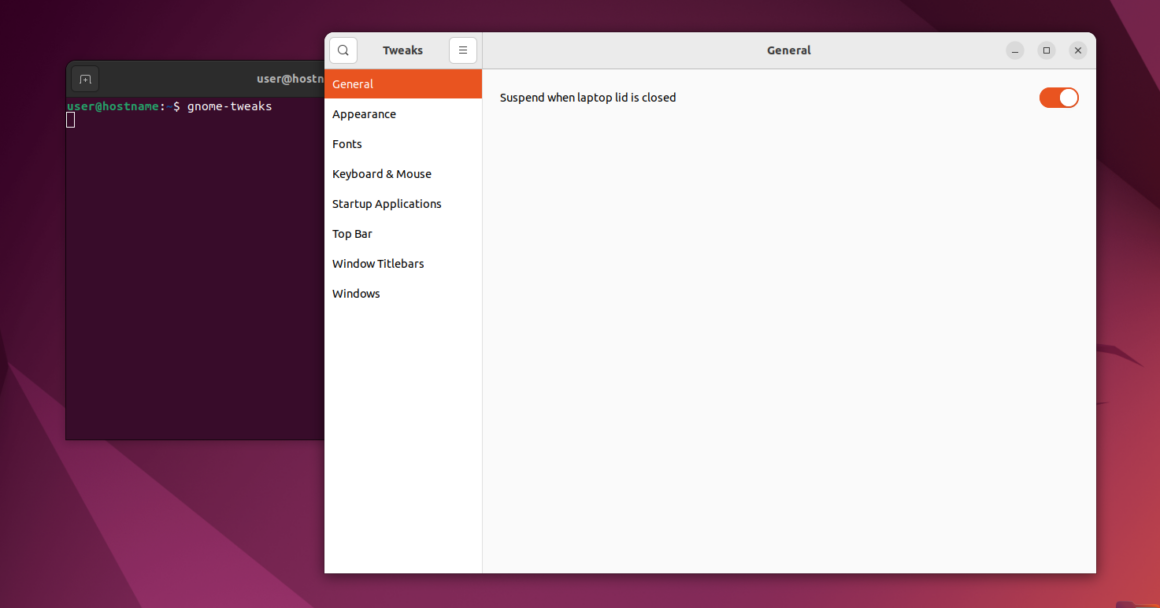Click the terminal cursor block
This screenshot has height=608, width=1160.
[70, 119]
